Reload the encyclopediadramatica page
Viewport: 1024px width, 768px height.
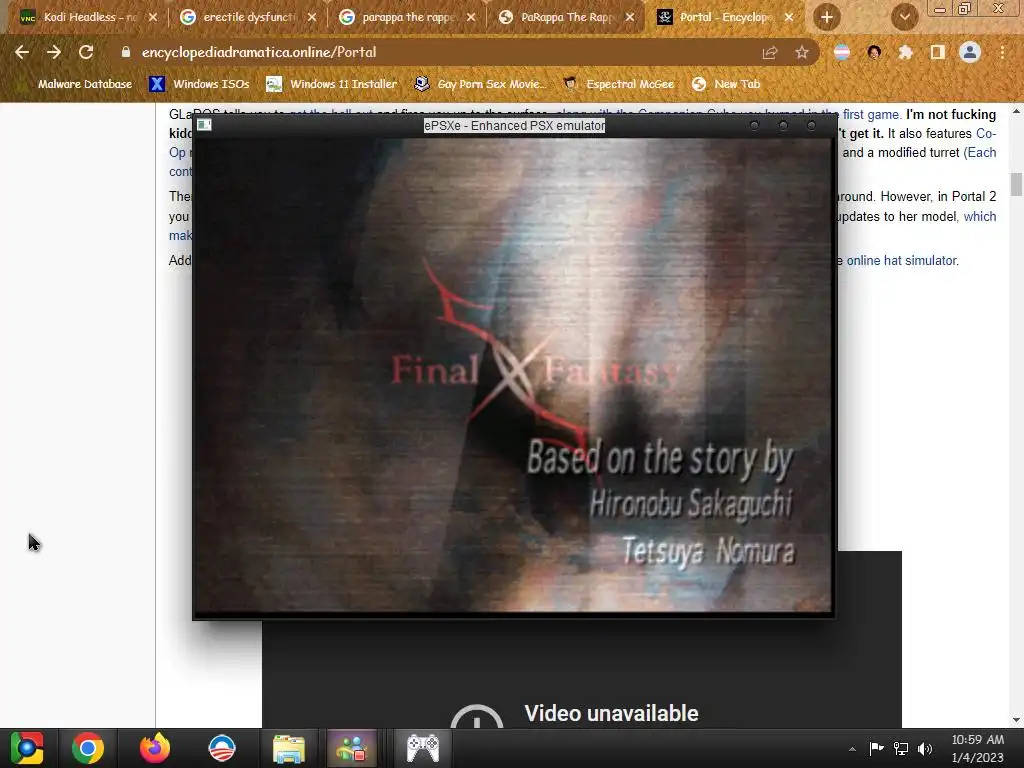(x=86, y=52)
